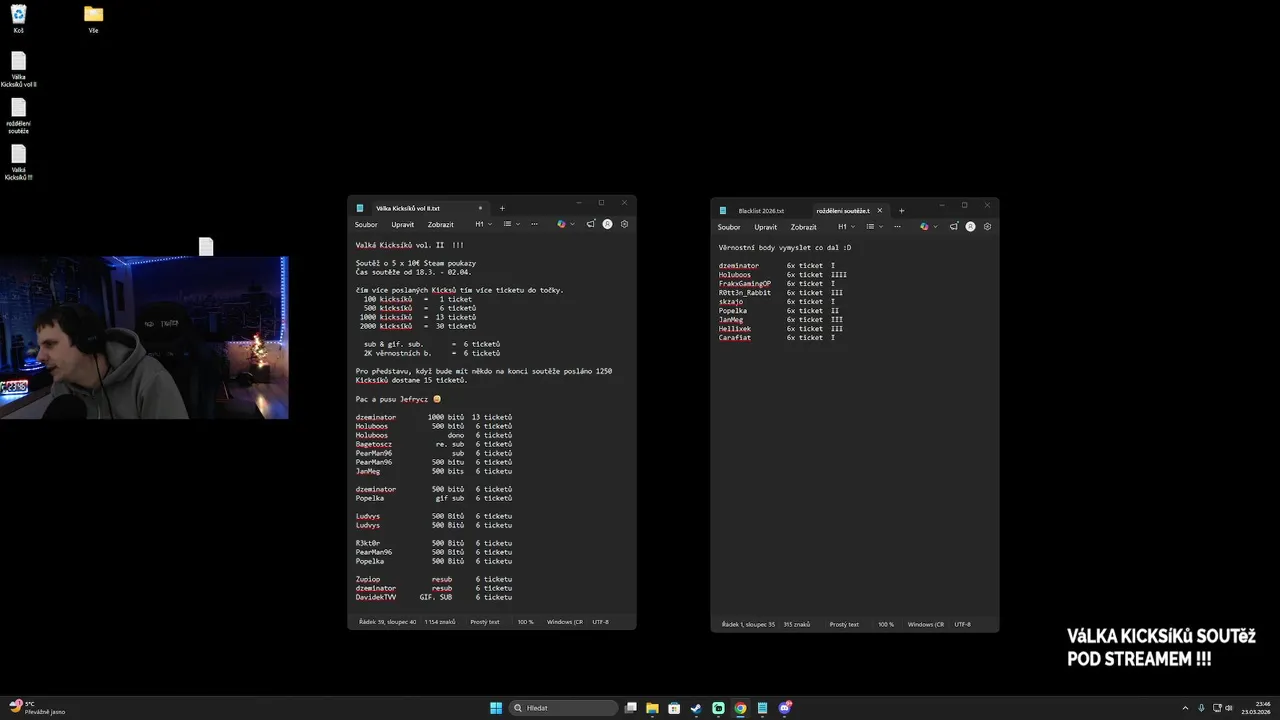The height and width of the screenshot is (720, 1280).
Task: Open account avatar in rozdělení soutěže Notepad window
Action: pos(970,226)
